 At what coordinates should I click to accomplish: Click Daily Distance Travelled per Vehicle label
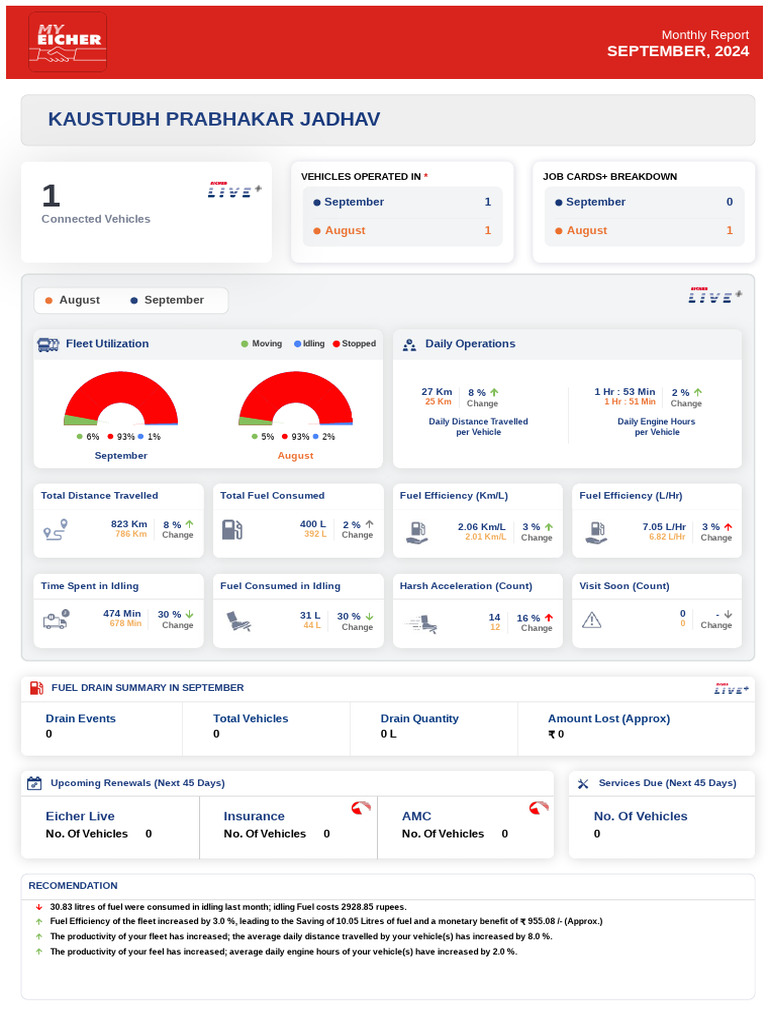tap(479, 427)
